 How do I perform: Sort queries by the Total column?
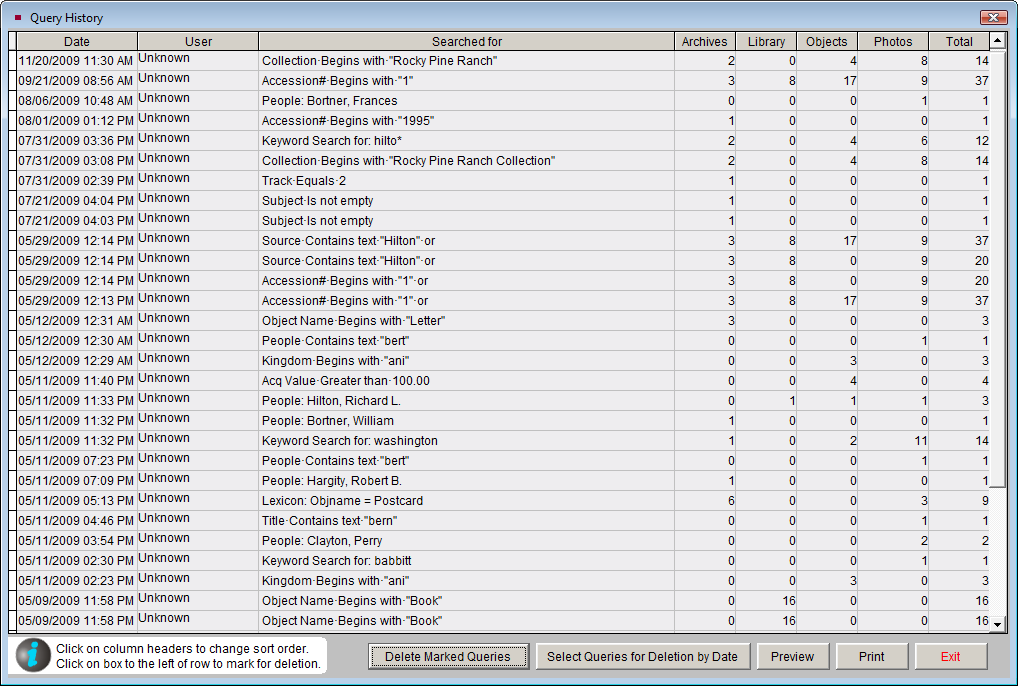959,41
